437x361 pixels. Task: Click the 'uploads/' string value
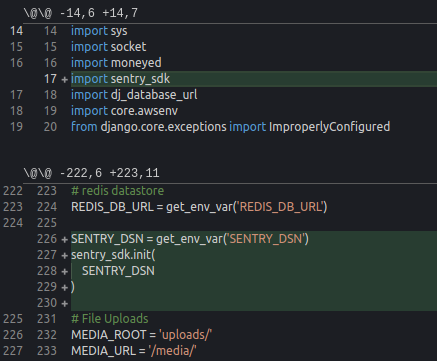click(x=186, y=334)
